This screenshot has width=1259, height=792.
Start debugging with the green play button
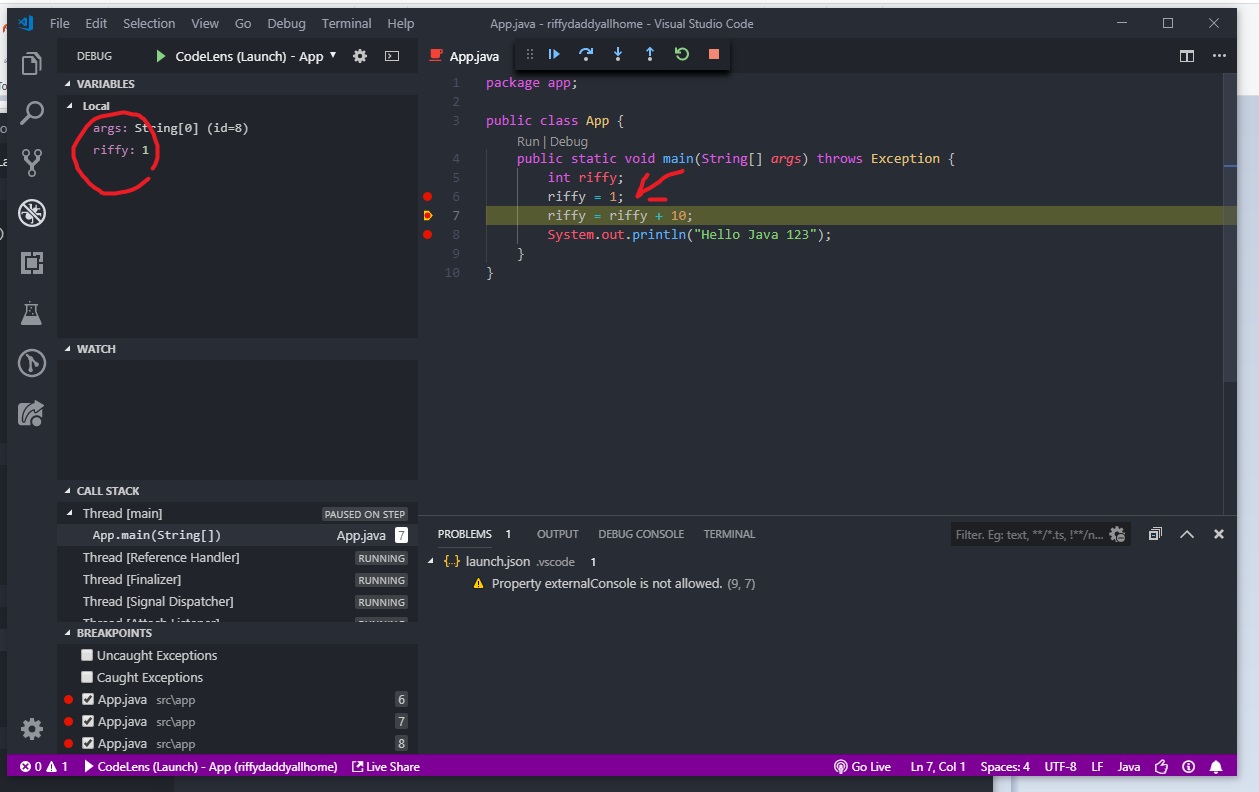click(x=160, y=56)
